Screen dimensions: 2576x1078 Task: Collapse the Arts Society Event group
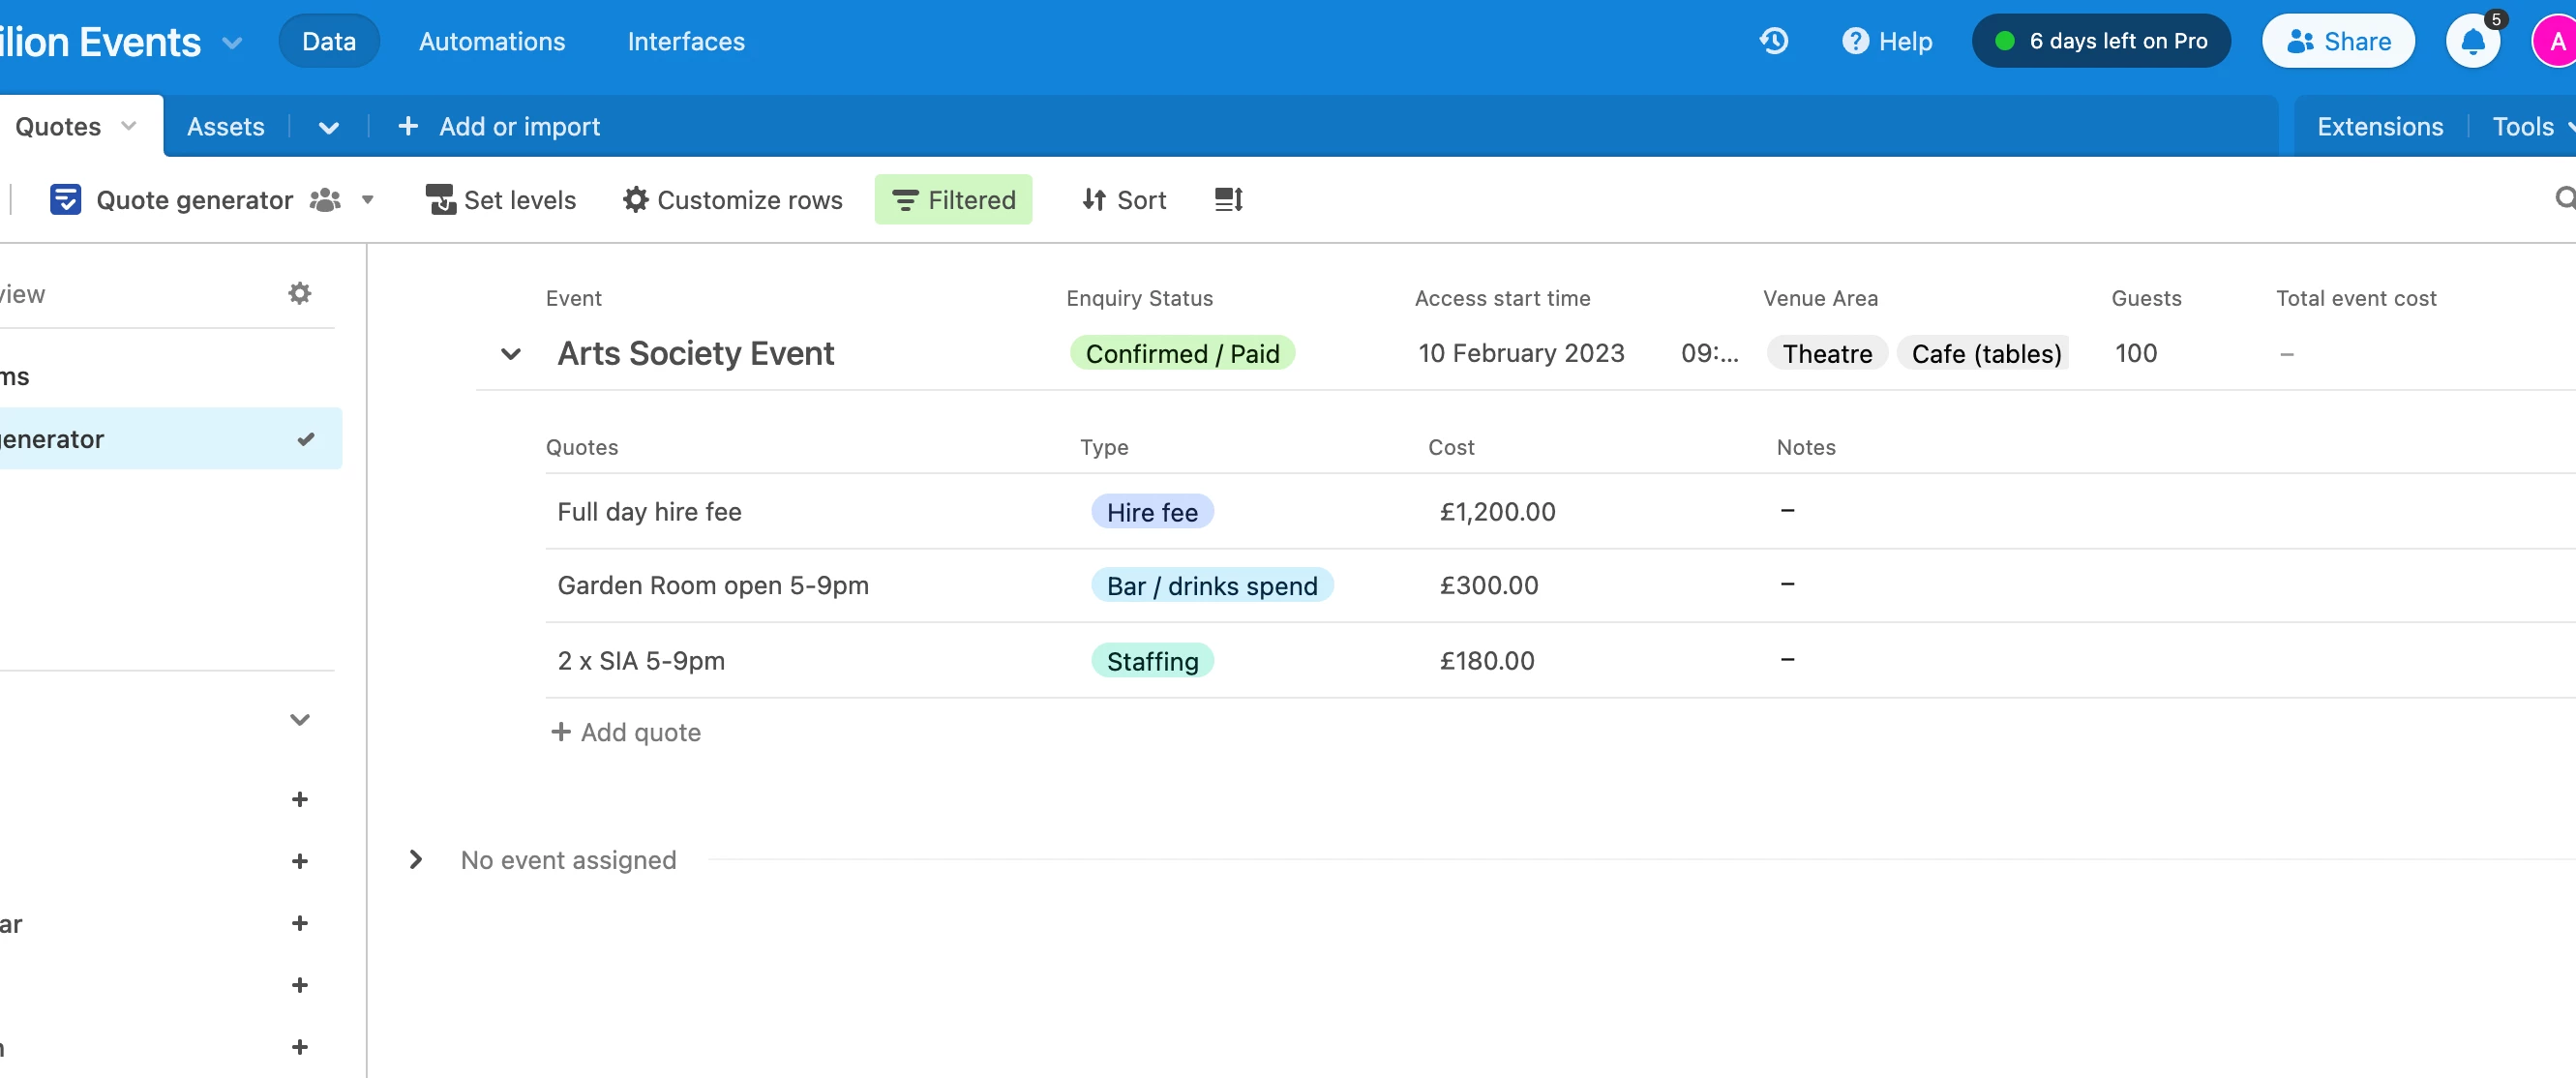point(510,354)
